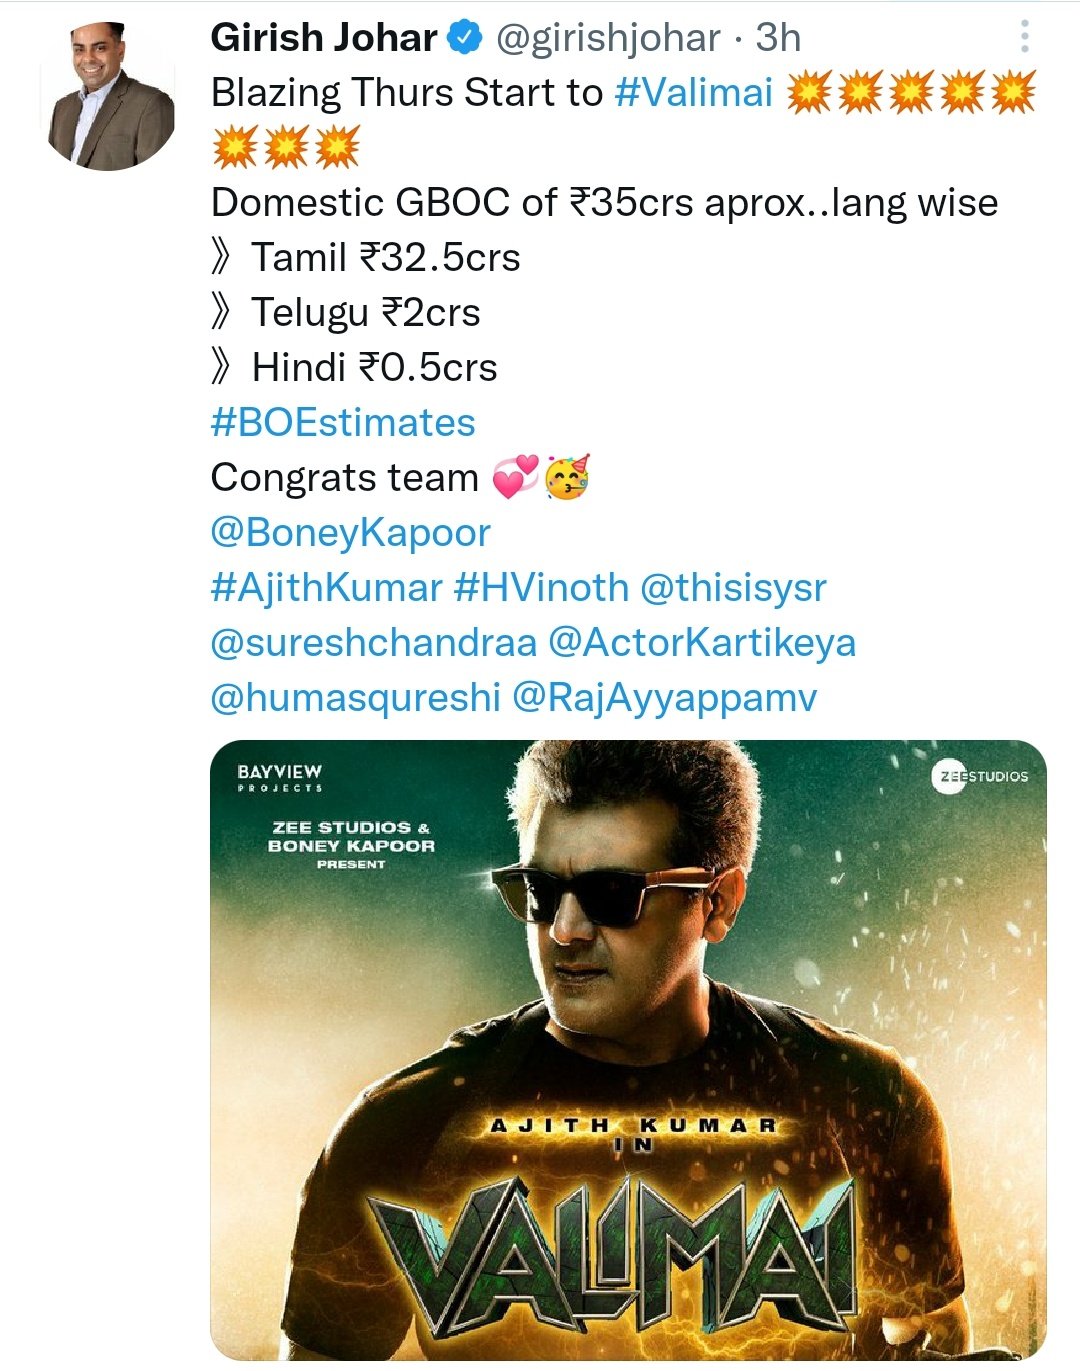Visit the @sureshchandraa mention
Screen dimensions: 1080x1371
coord(373,642)
